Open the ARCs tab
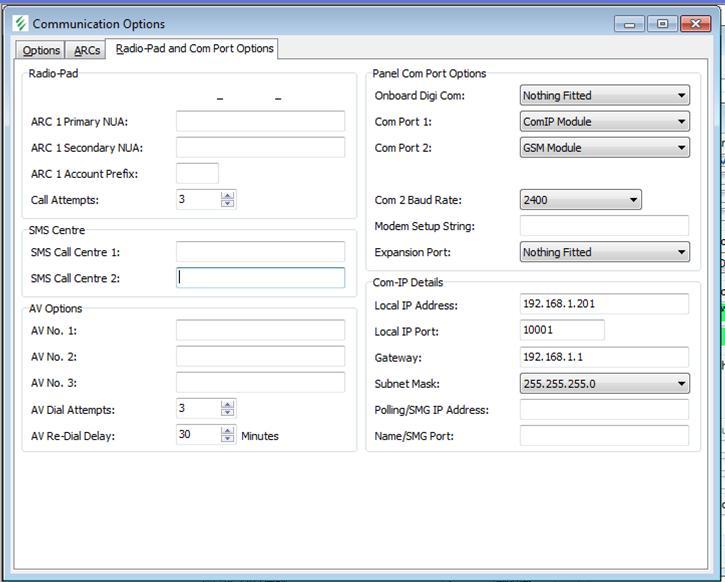Screen dimensions: 725x582 pos(87,50)
